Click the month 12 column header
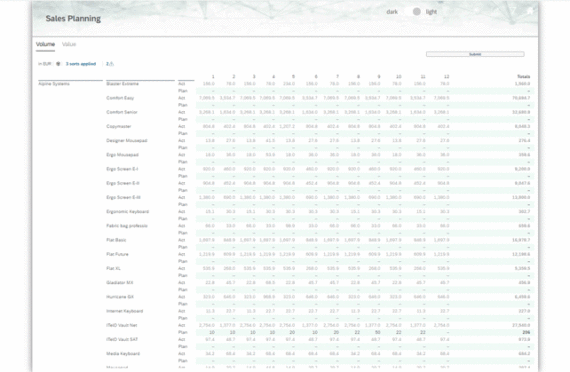The height and width of the screenshot is (372, 570). click(446, 77)
